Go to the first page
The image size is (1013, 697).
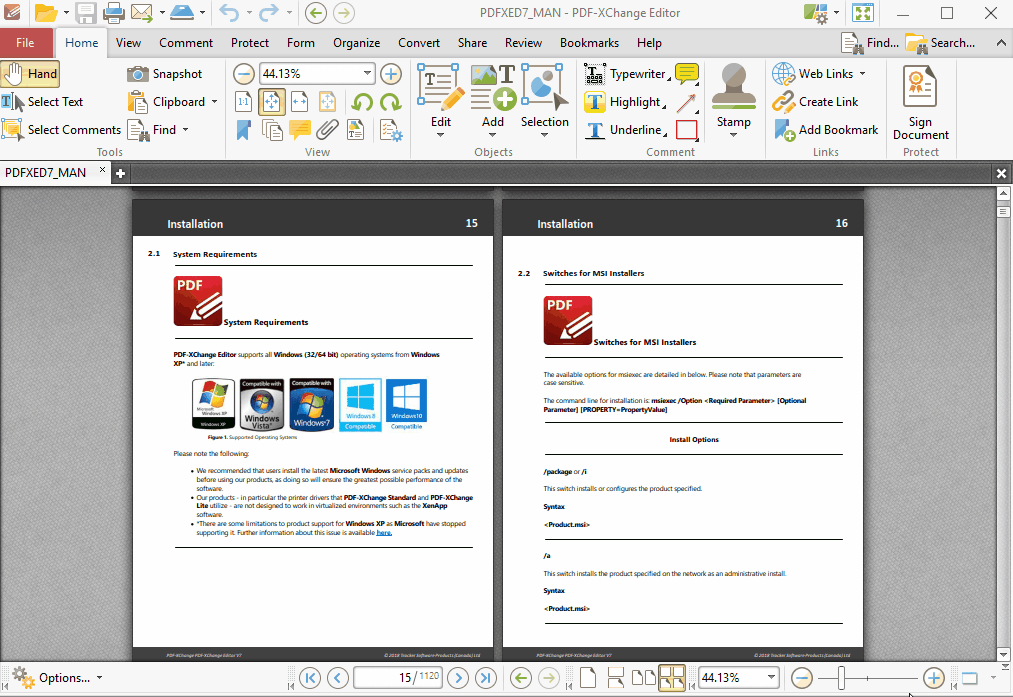pos(310,678)
